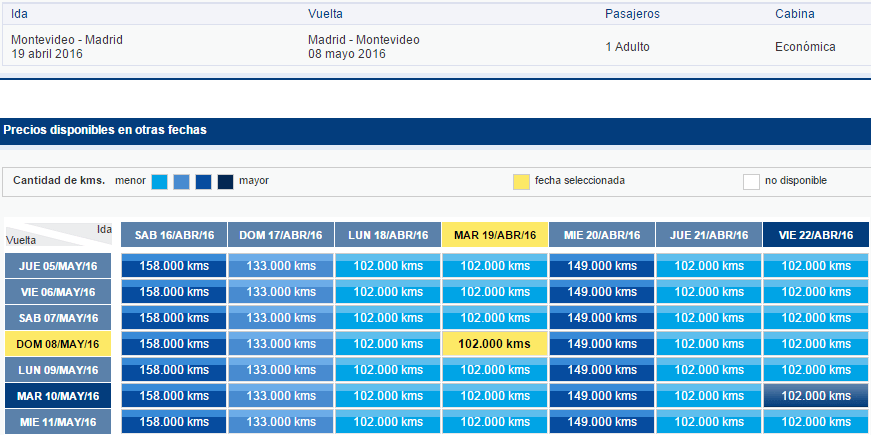Click 'Precios disponibles en otras fechas' header
The width and height of the screenshot is (871, 435).
coord(106,130)
